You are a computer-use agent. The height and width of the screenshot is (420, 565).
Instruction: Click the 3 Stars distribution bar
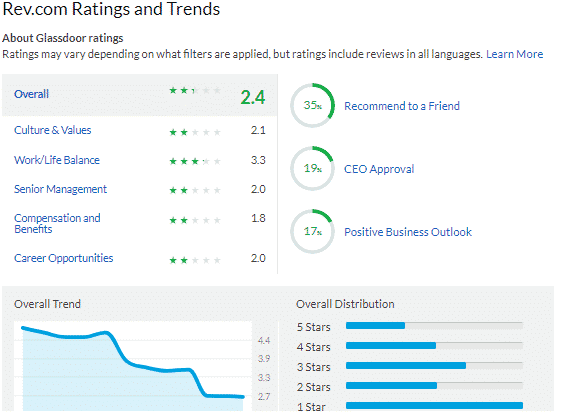pyautogui.click(x=434, y=366)
